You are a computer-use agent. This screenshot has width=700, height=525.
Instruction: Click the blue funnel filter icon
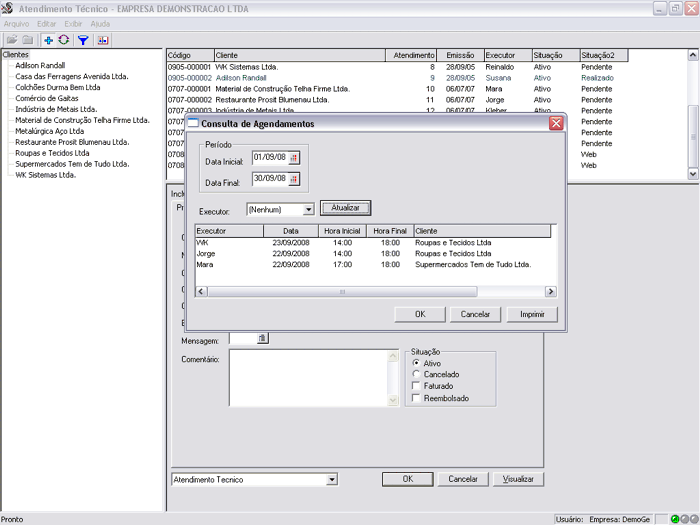tap(83, 40)
